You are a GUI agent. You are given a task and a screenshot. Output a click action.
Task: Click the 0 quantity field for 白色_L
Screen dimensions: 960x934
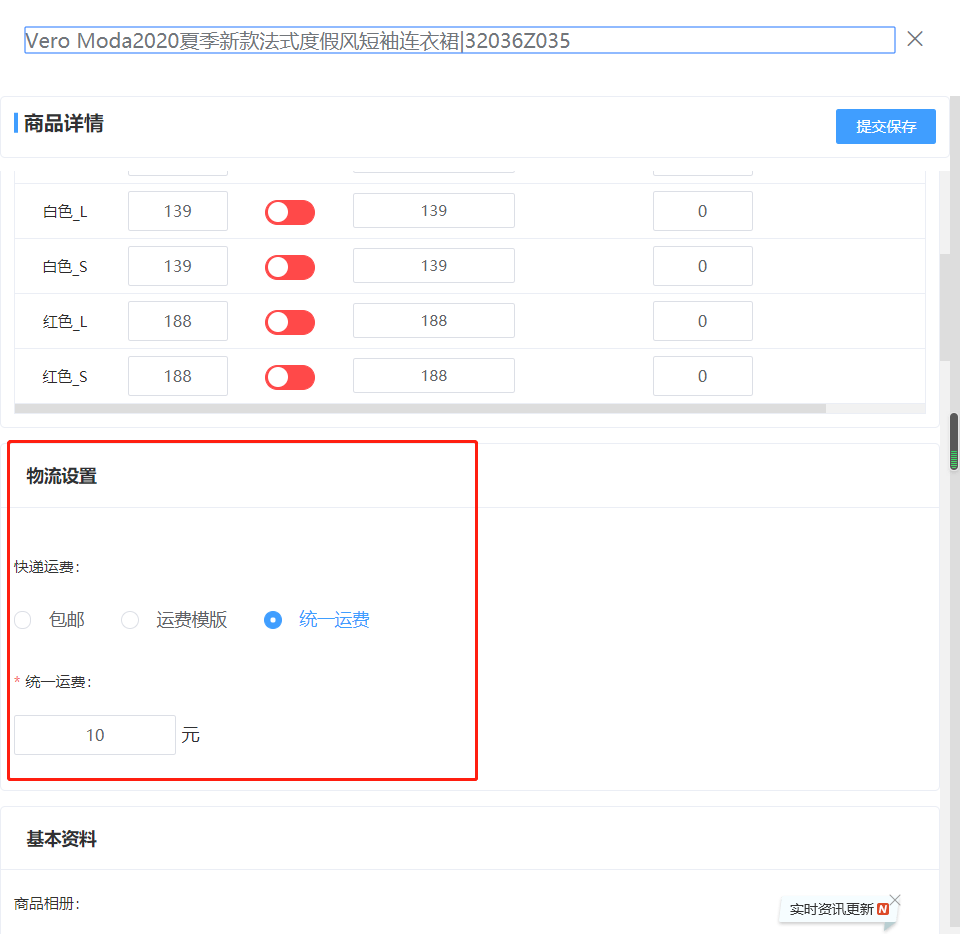coord(702,211)
